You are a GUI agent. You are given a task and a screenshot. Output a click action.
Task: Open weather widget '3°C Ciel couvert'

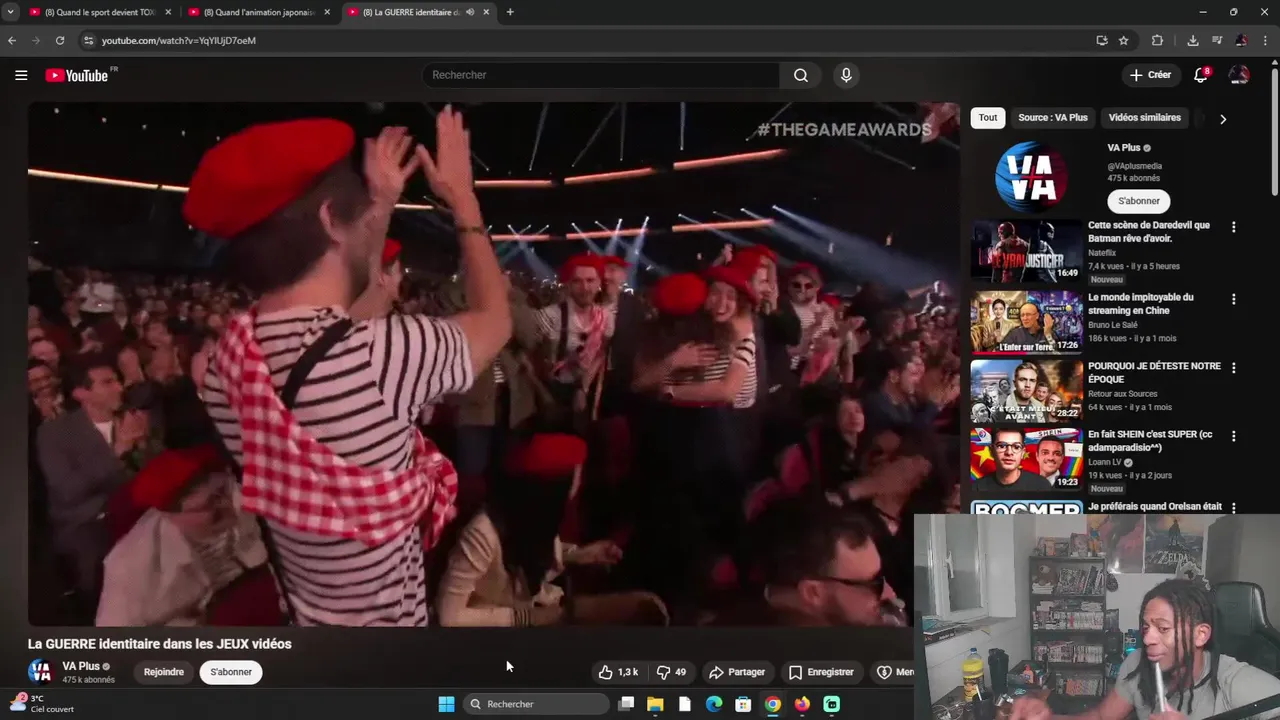pyautogui.click(x=42, y=704)
